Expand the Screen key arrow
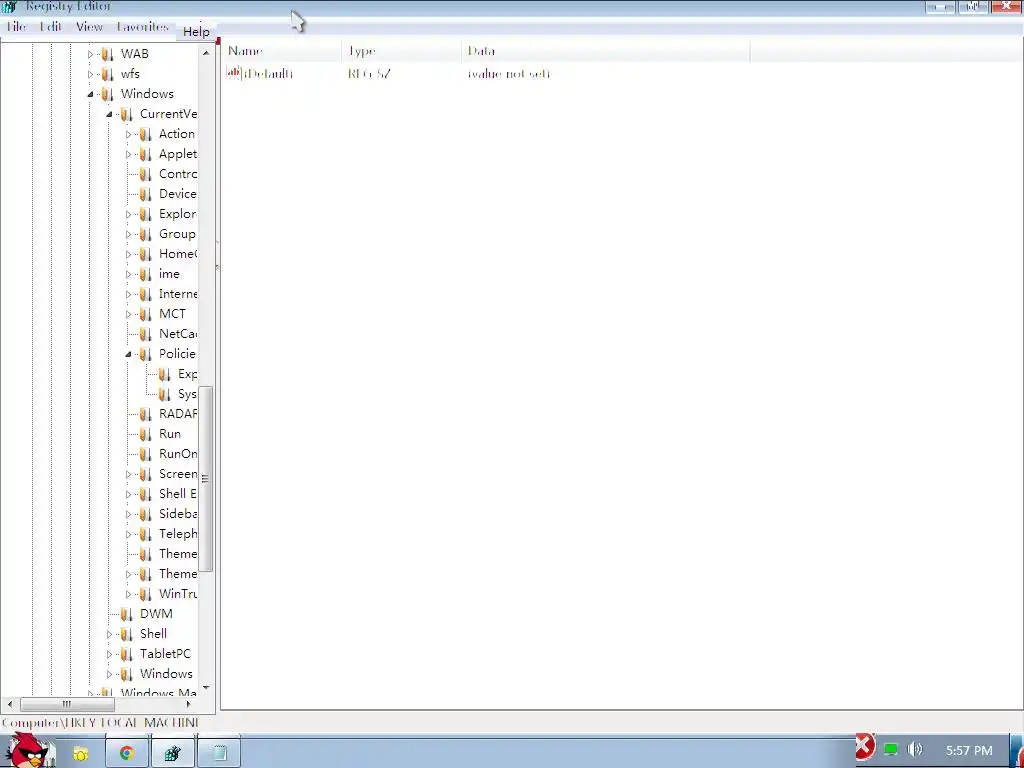This screenshot has width=1024, height=768. tap(129, 474)
